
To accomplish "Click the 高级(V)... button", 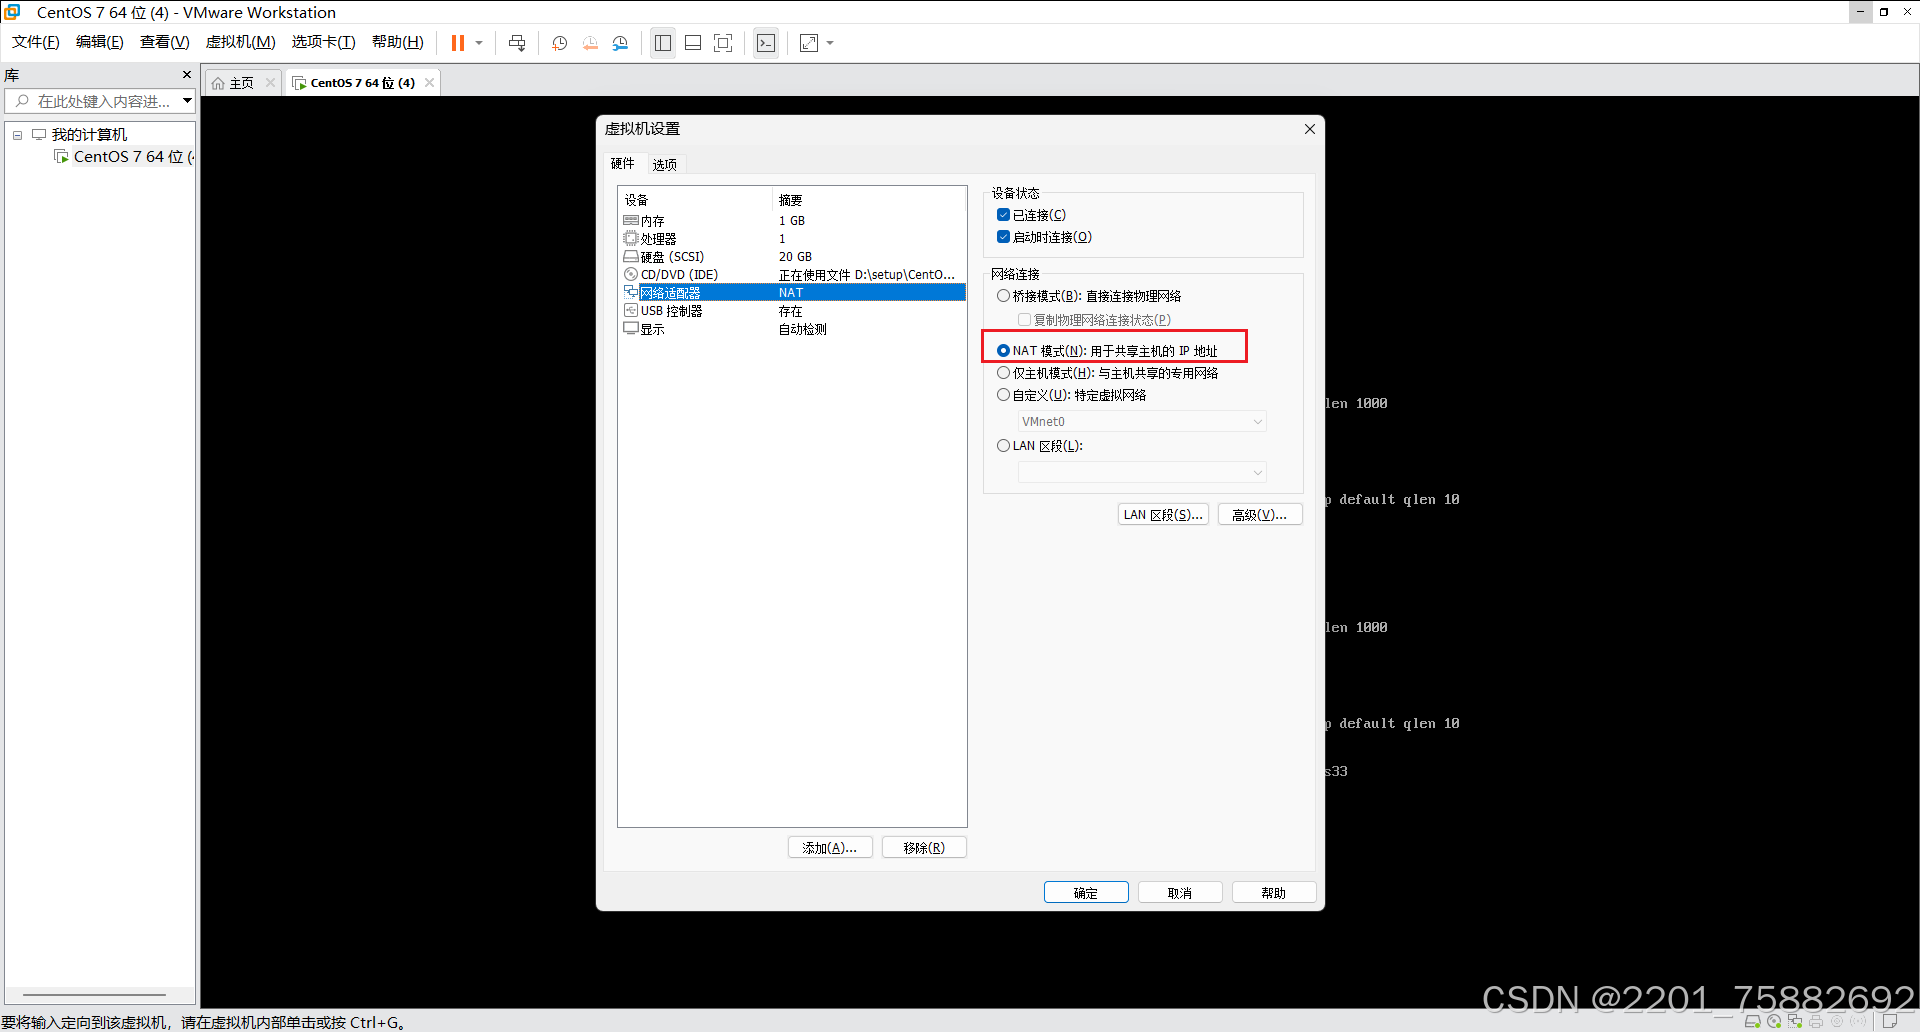I will (x=1259, y=514).
